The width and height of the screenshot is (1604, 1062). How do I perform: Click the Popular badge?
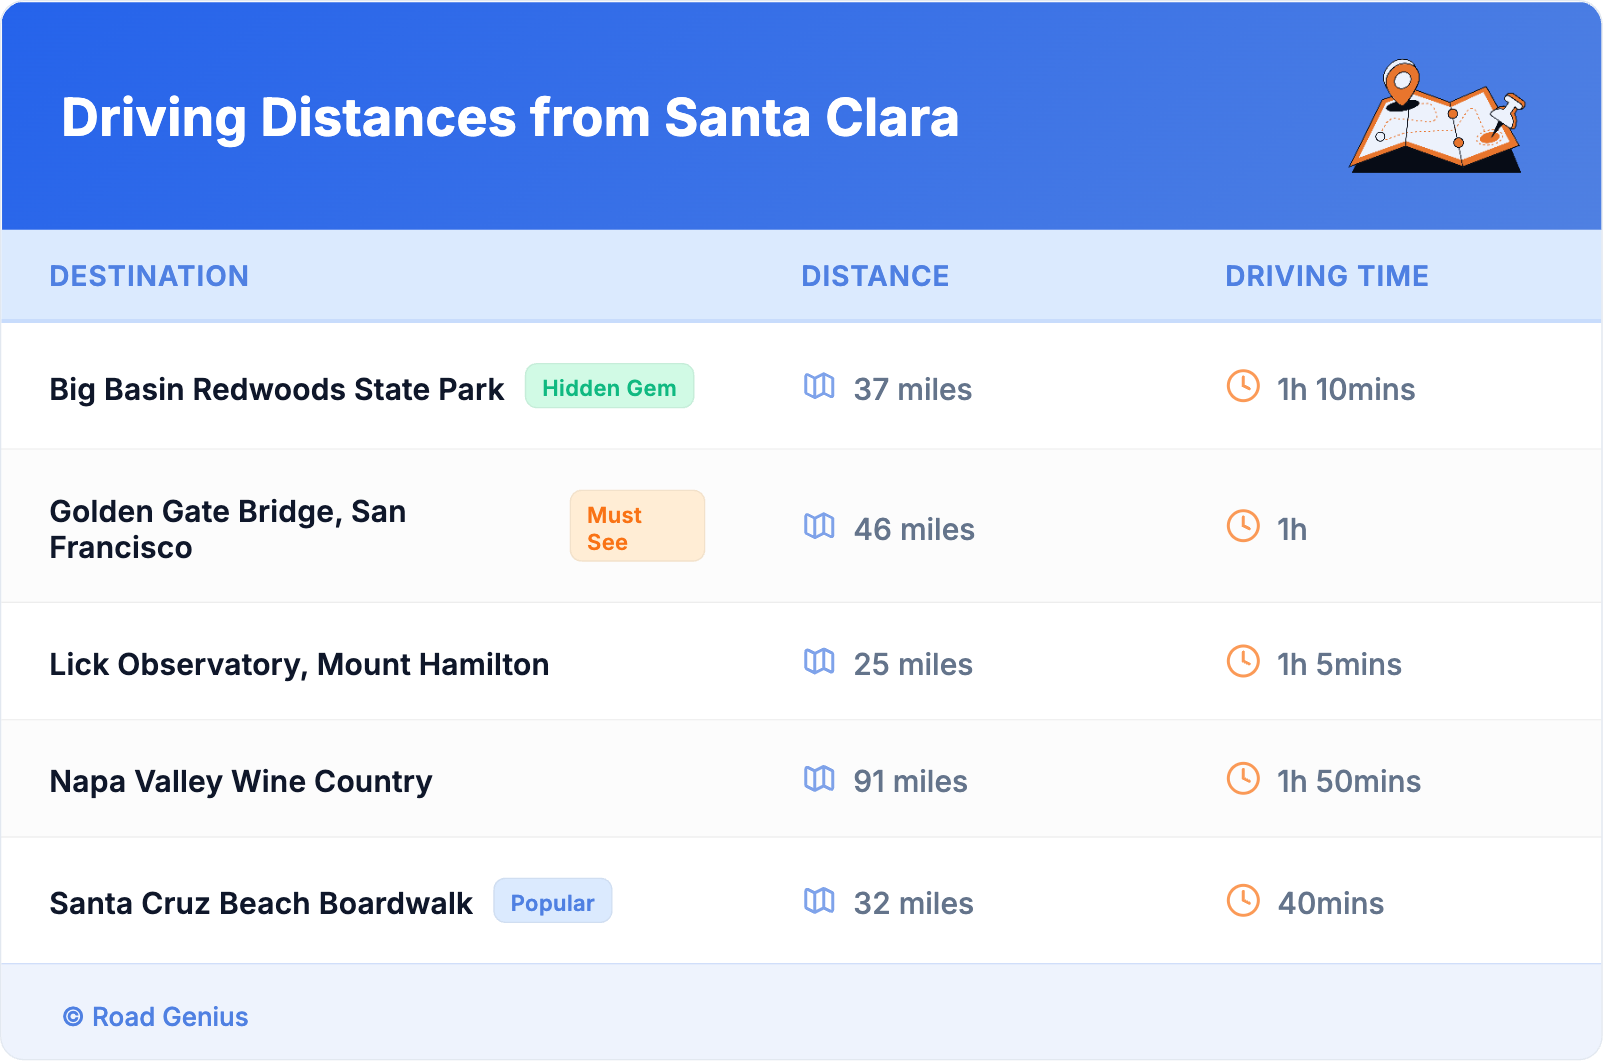tap(552, 902)
